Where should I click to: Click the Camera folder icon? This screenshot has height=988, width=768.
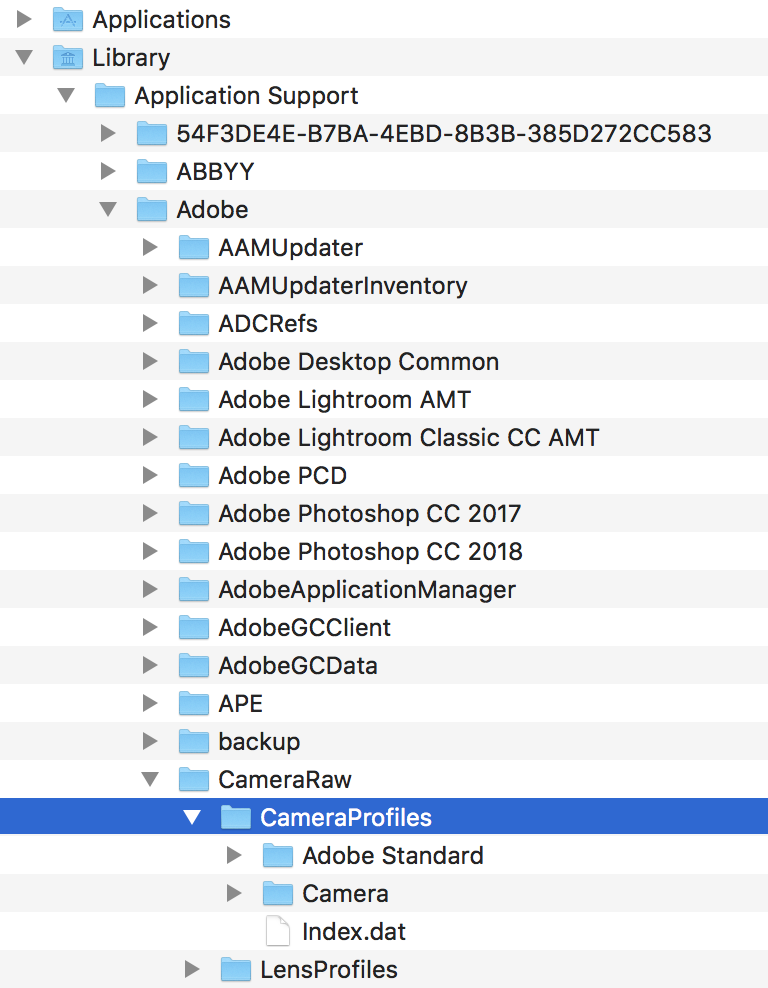pyautogui.click(x=278, y=893)
